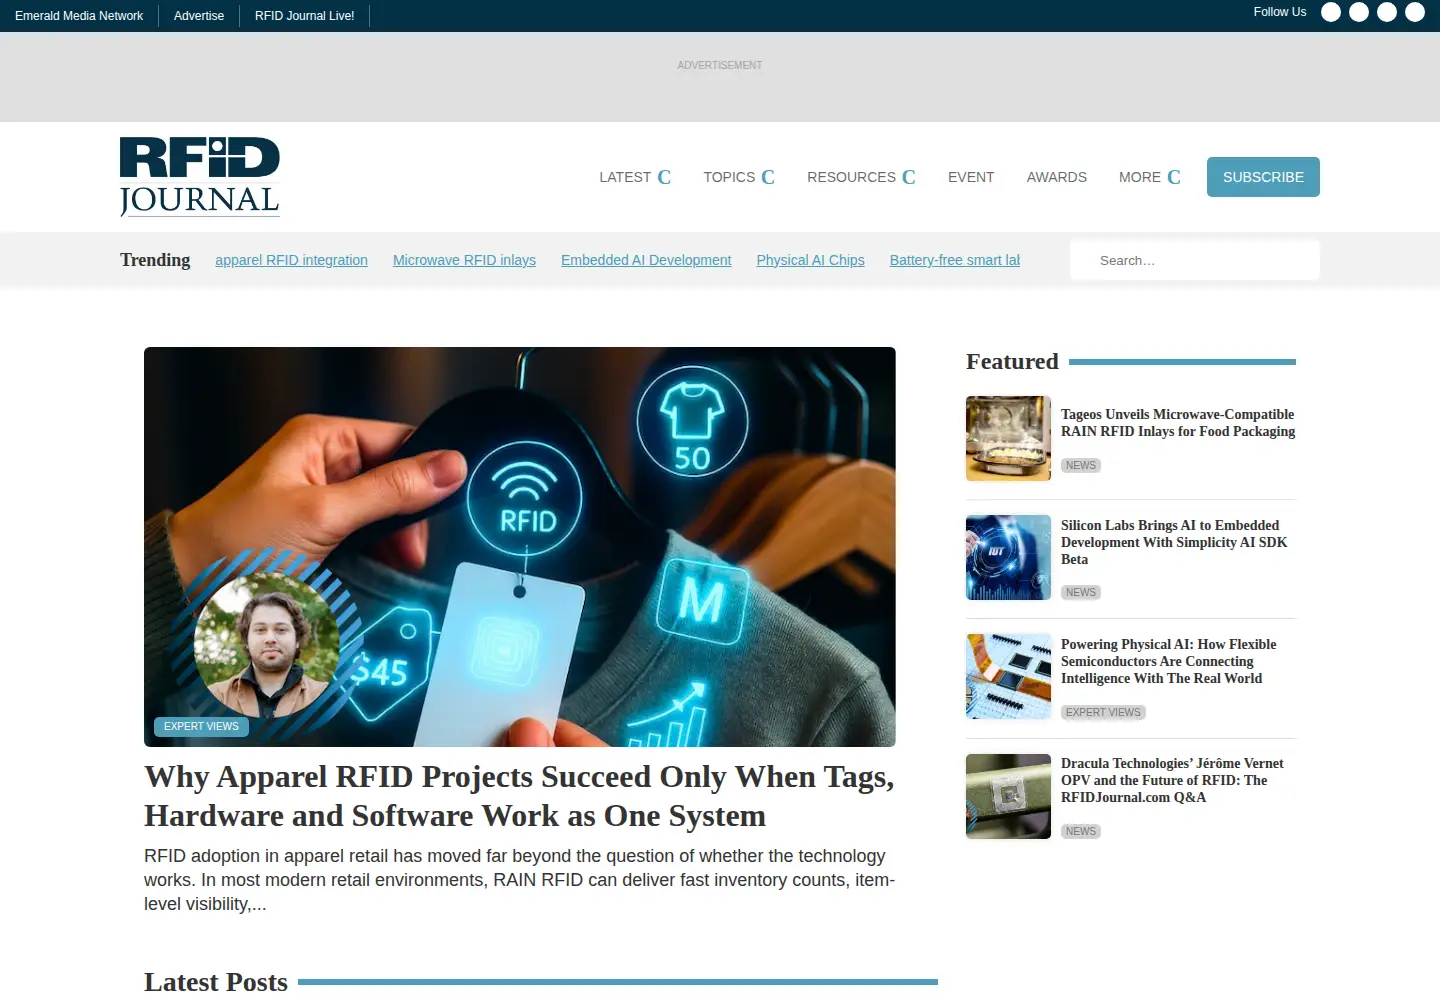
Task: Click excerpt starting 'RFID adoption in apparel retail'
Action: point(519,880)
